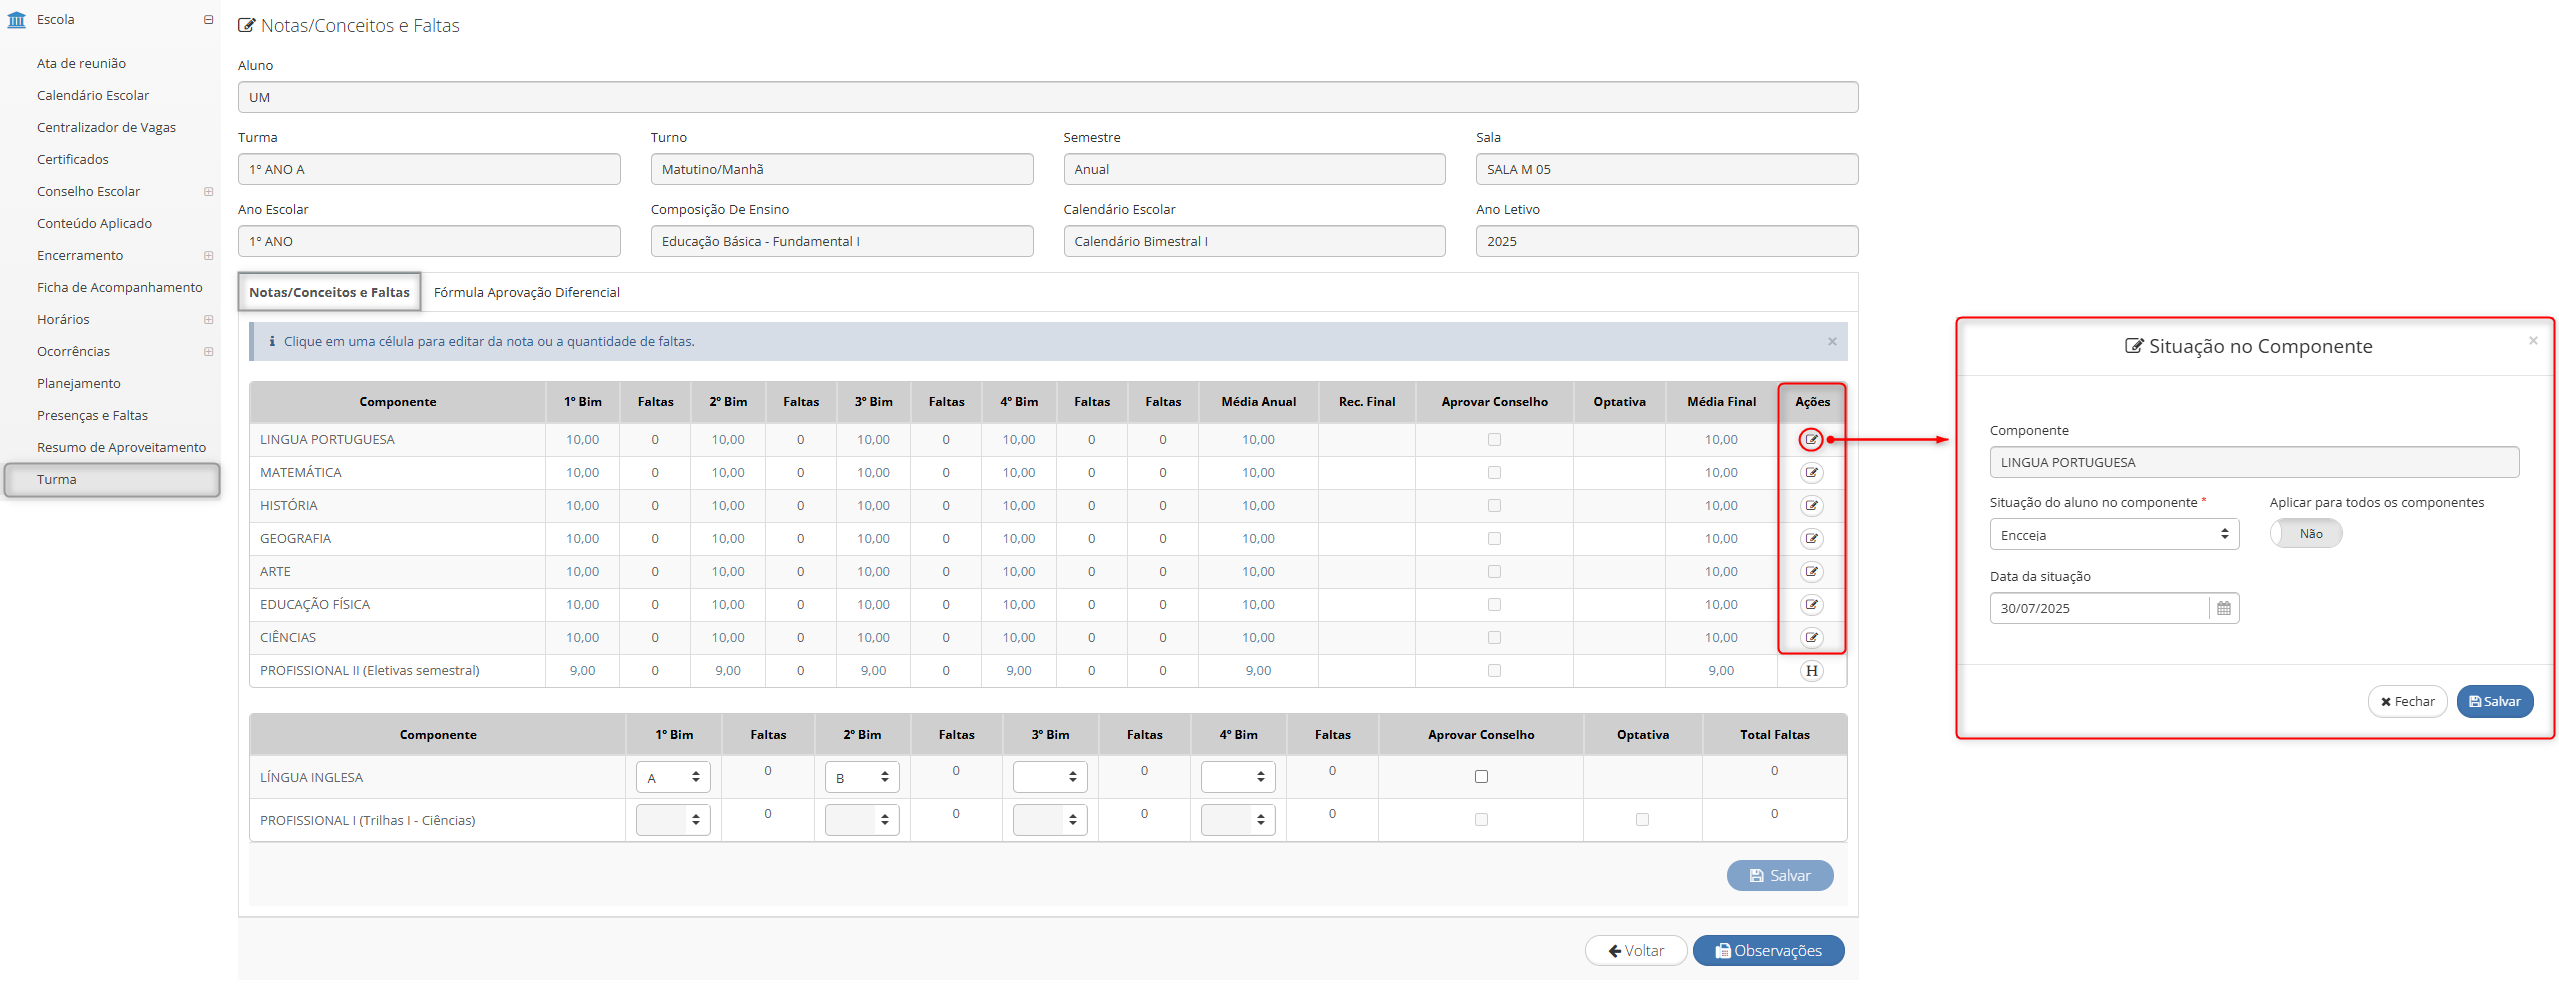Click the Escola building icon in sidebar
This screenshot has height=985, width=2559.
coord(17,20)
